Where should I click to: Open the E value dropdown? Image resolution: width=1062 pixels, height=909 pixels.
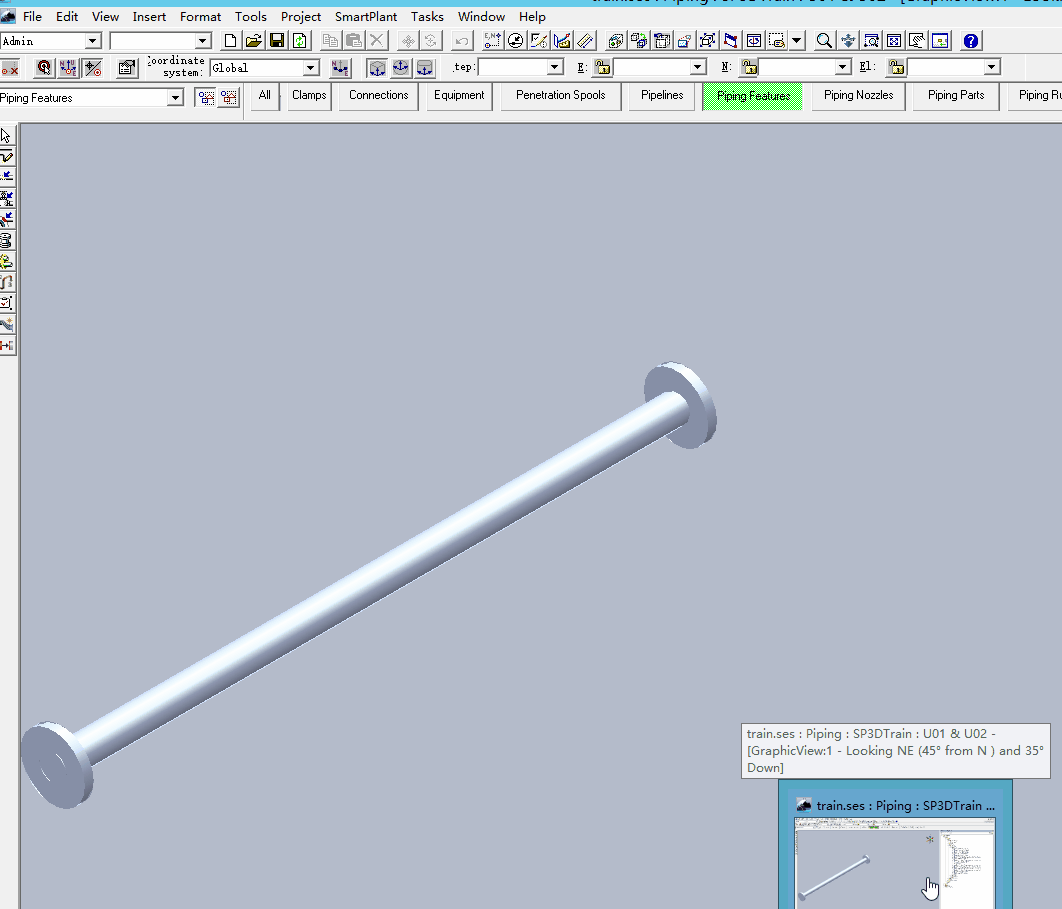pos(698,67)
